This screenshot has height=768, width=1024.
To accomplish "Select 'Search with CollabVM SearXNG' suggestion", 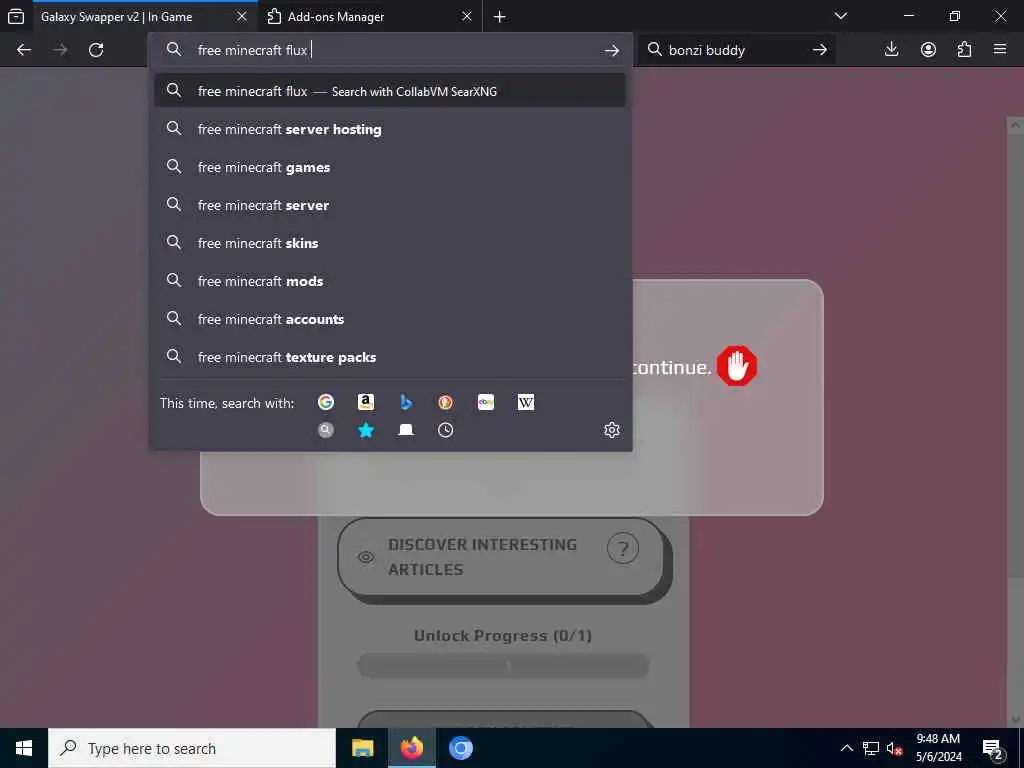I will coord(390,91).
